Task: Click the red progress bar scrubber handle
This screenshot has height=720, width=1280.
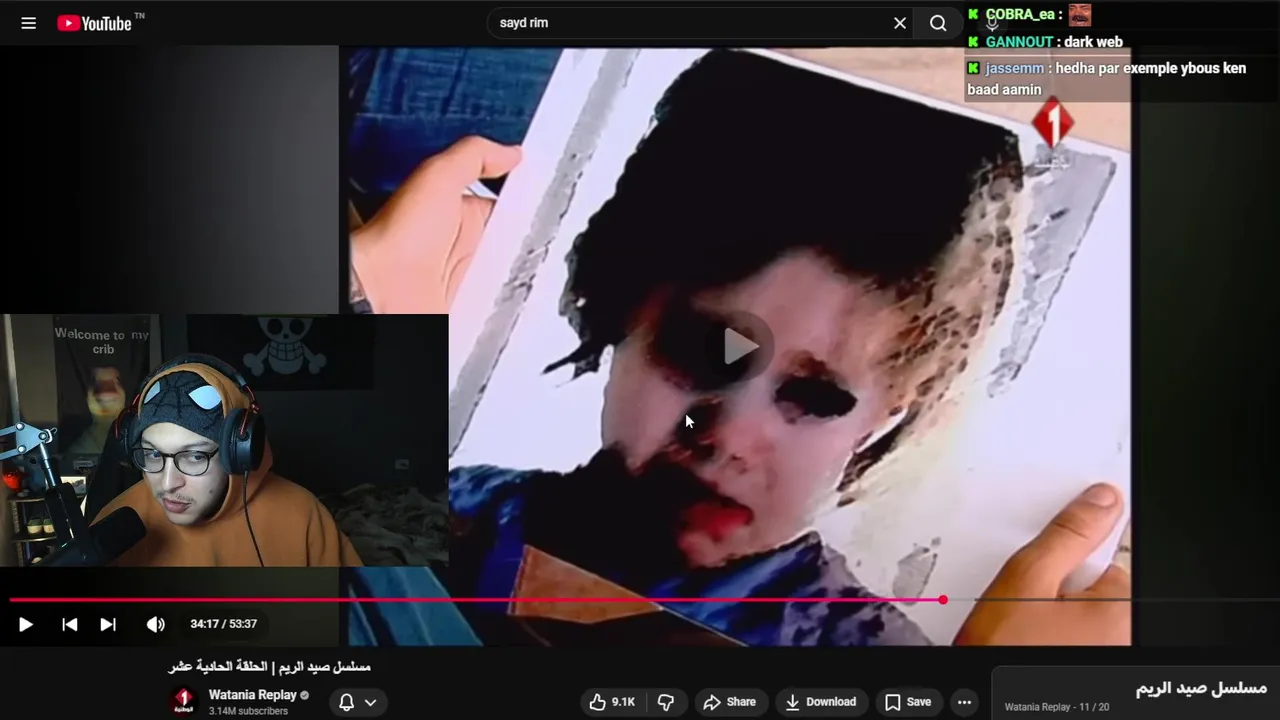Action: [x=943, y=600]
